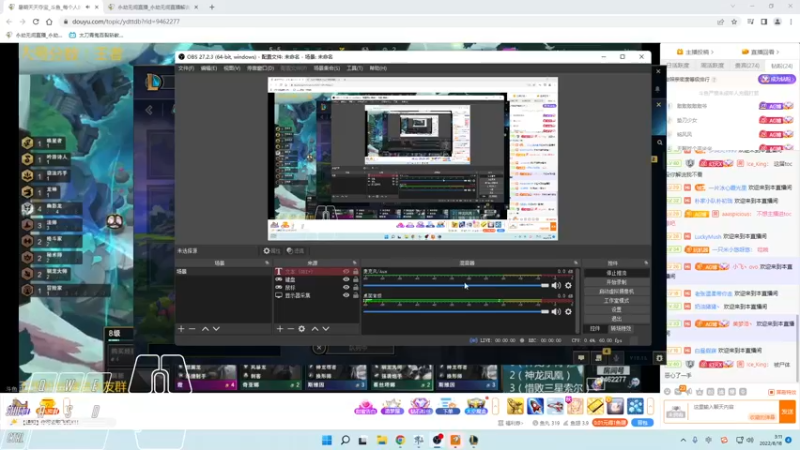Toggle lock on the 显示器采集 source

pyautogui.click(x=356, y=295)
